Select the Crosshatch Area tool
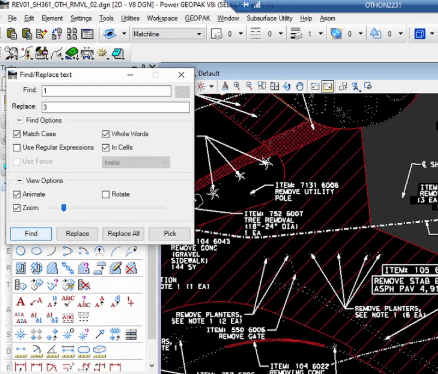This screenshot has height=374, width=438. click(36, 268)
